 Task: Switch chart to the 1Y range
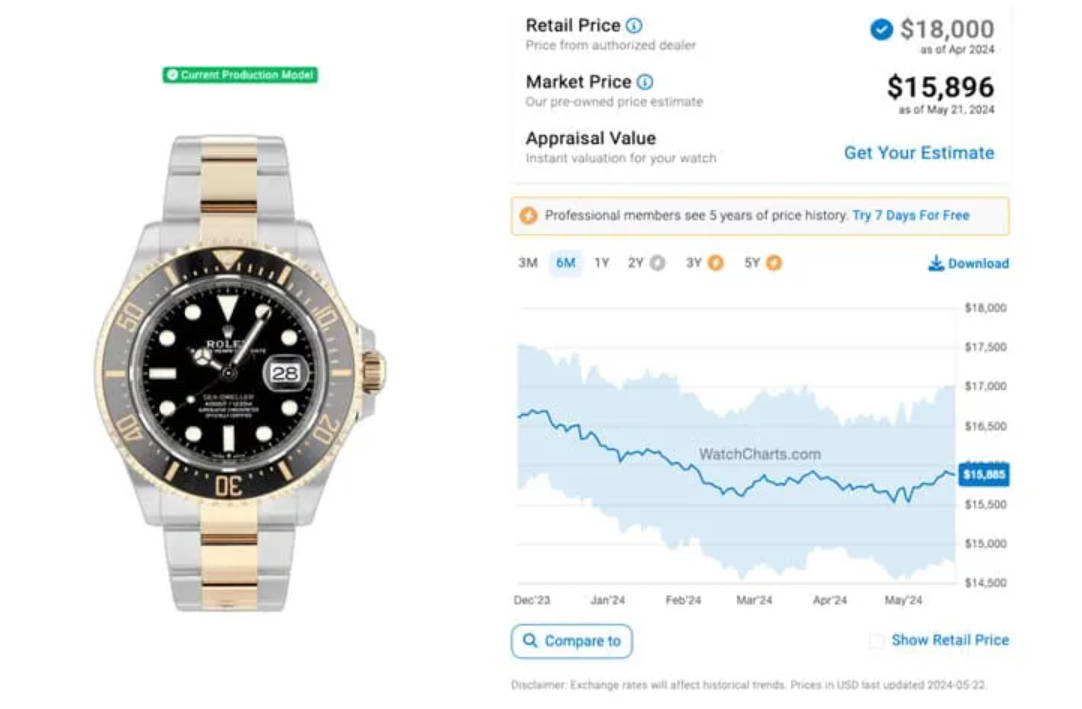[602, 263]
